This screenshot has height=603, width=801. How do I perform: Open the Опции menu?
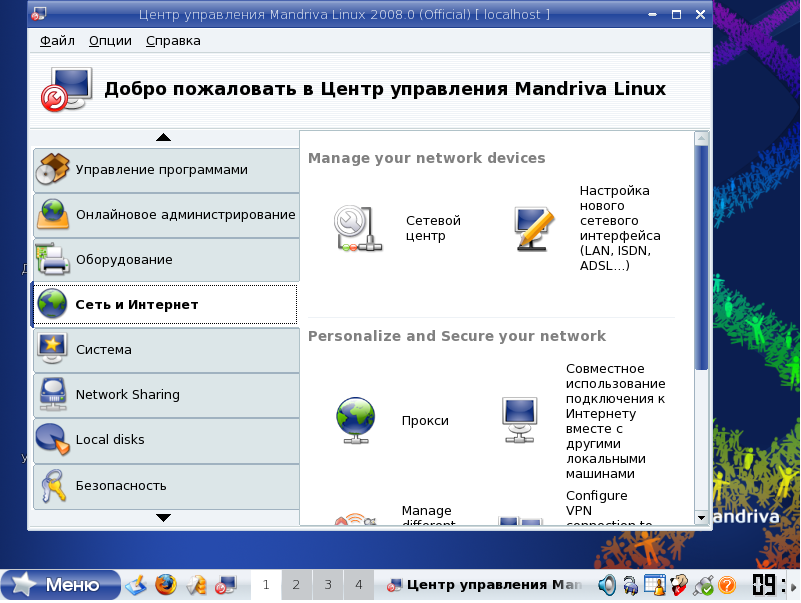(x=110, y=41)
